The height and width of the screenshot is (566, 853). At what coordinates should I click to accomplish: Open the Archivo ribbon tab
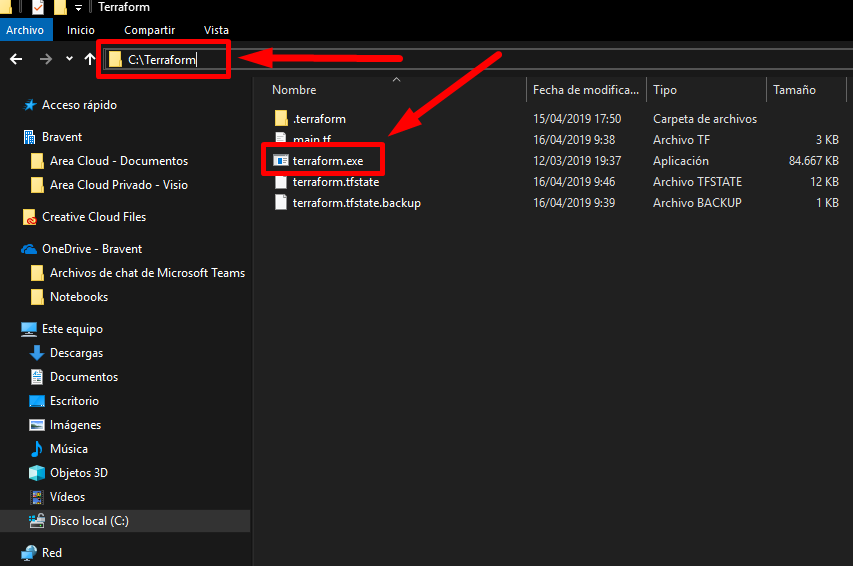tap(25, 30)
